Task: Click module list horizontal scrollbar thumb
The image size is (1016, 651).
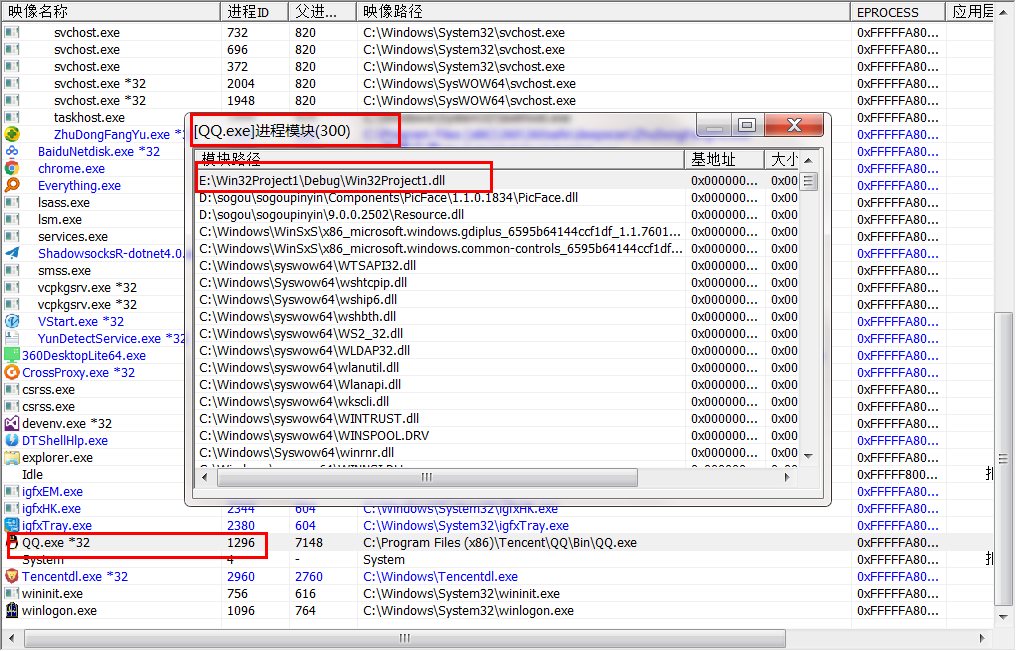Action: 427,477
